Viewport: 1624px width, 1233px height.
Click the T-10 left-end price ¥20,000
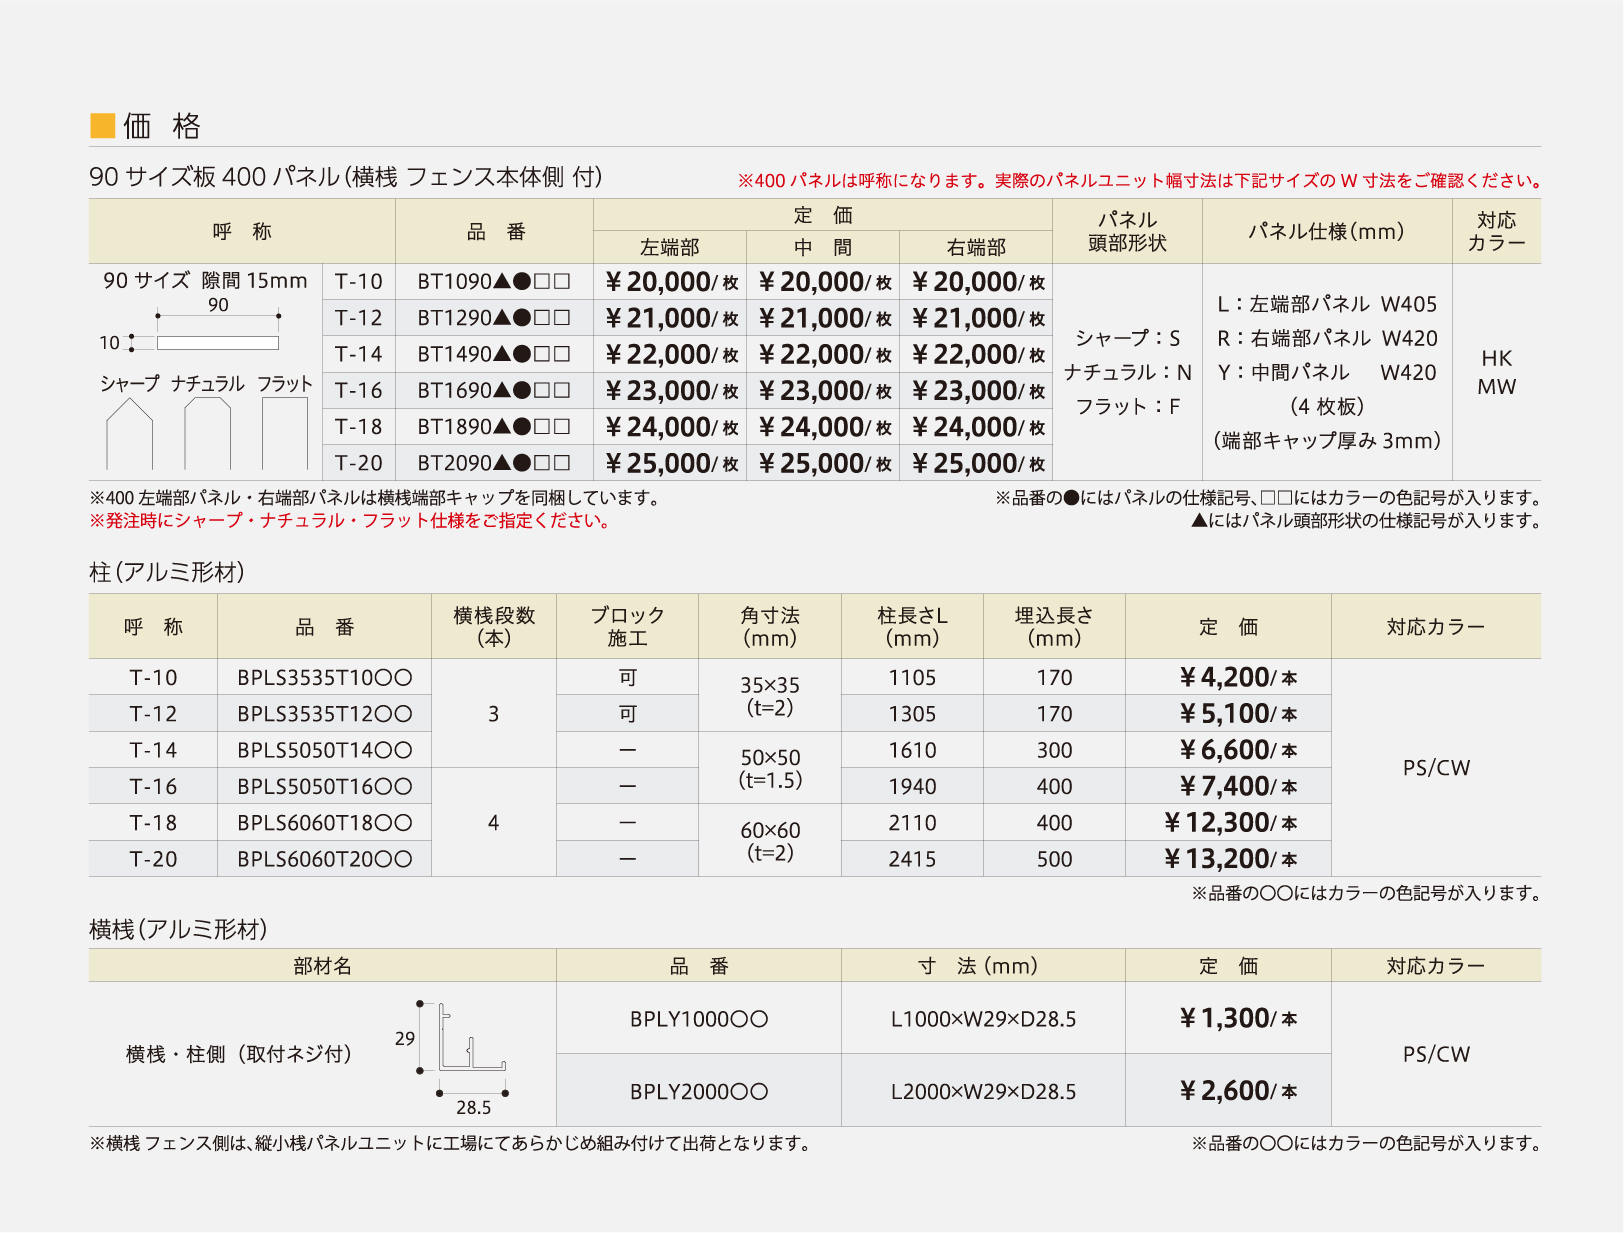coord(672,282)
